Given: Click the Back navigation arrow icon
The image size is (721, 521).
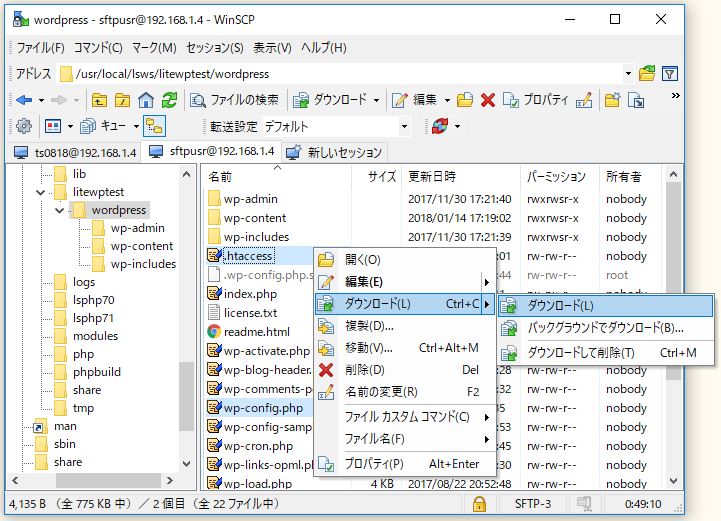Looking at the screenshot, I should [24, 100].
